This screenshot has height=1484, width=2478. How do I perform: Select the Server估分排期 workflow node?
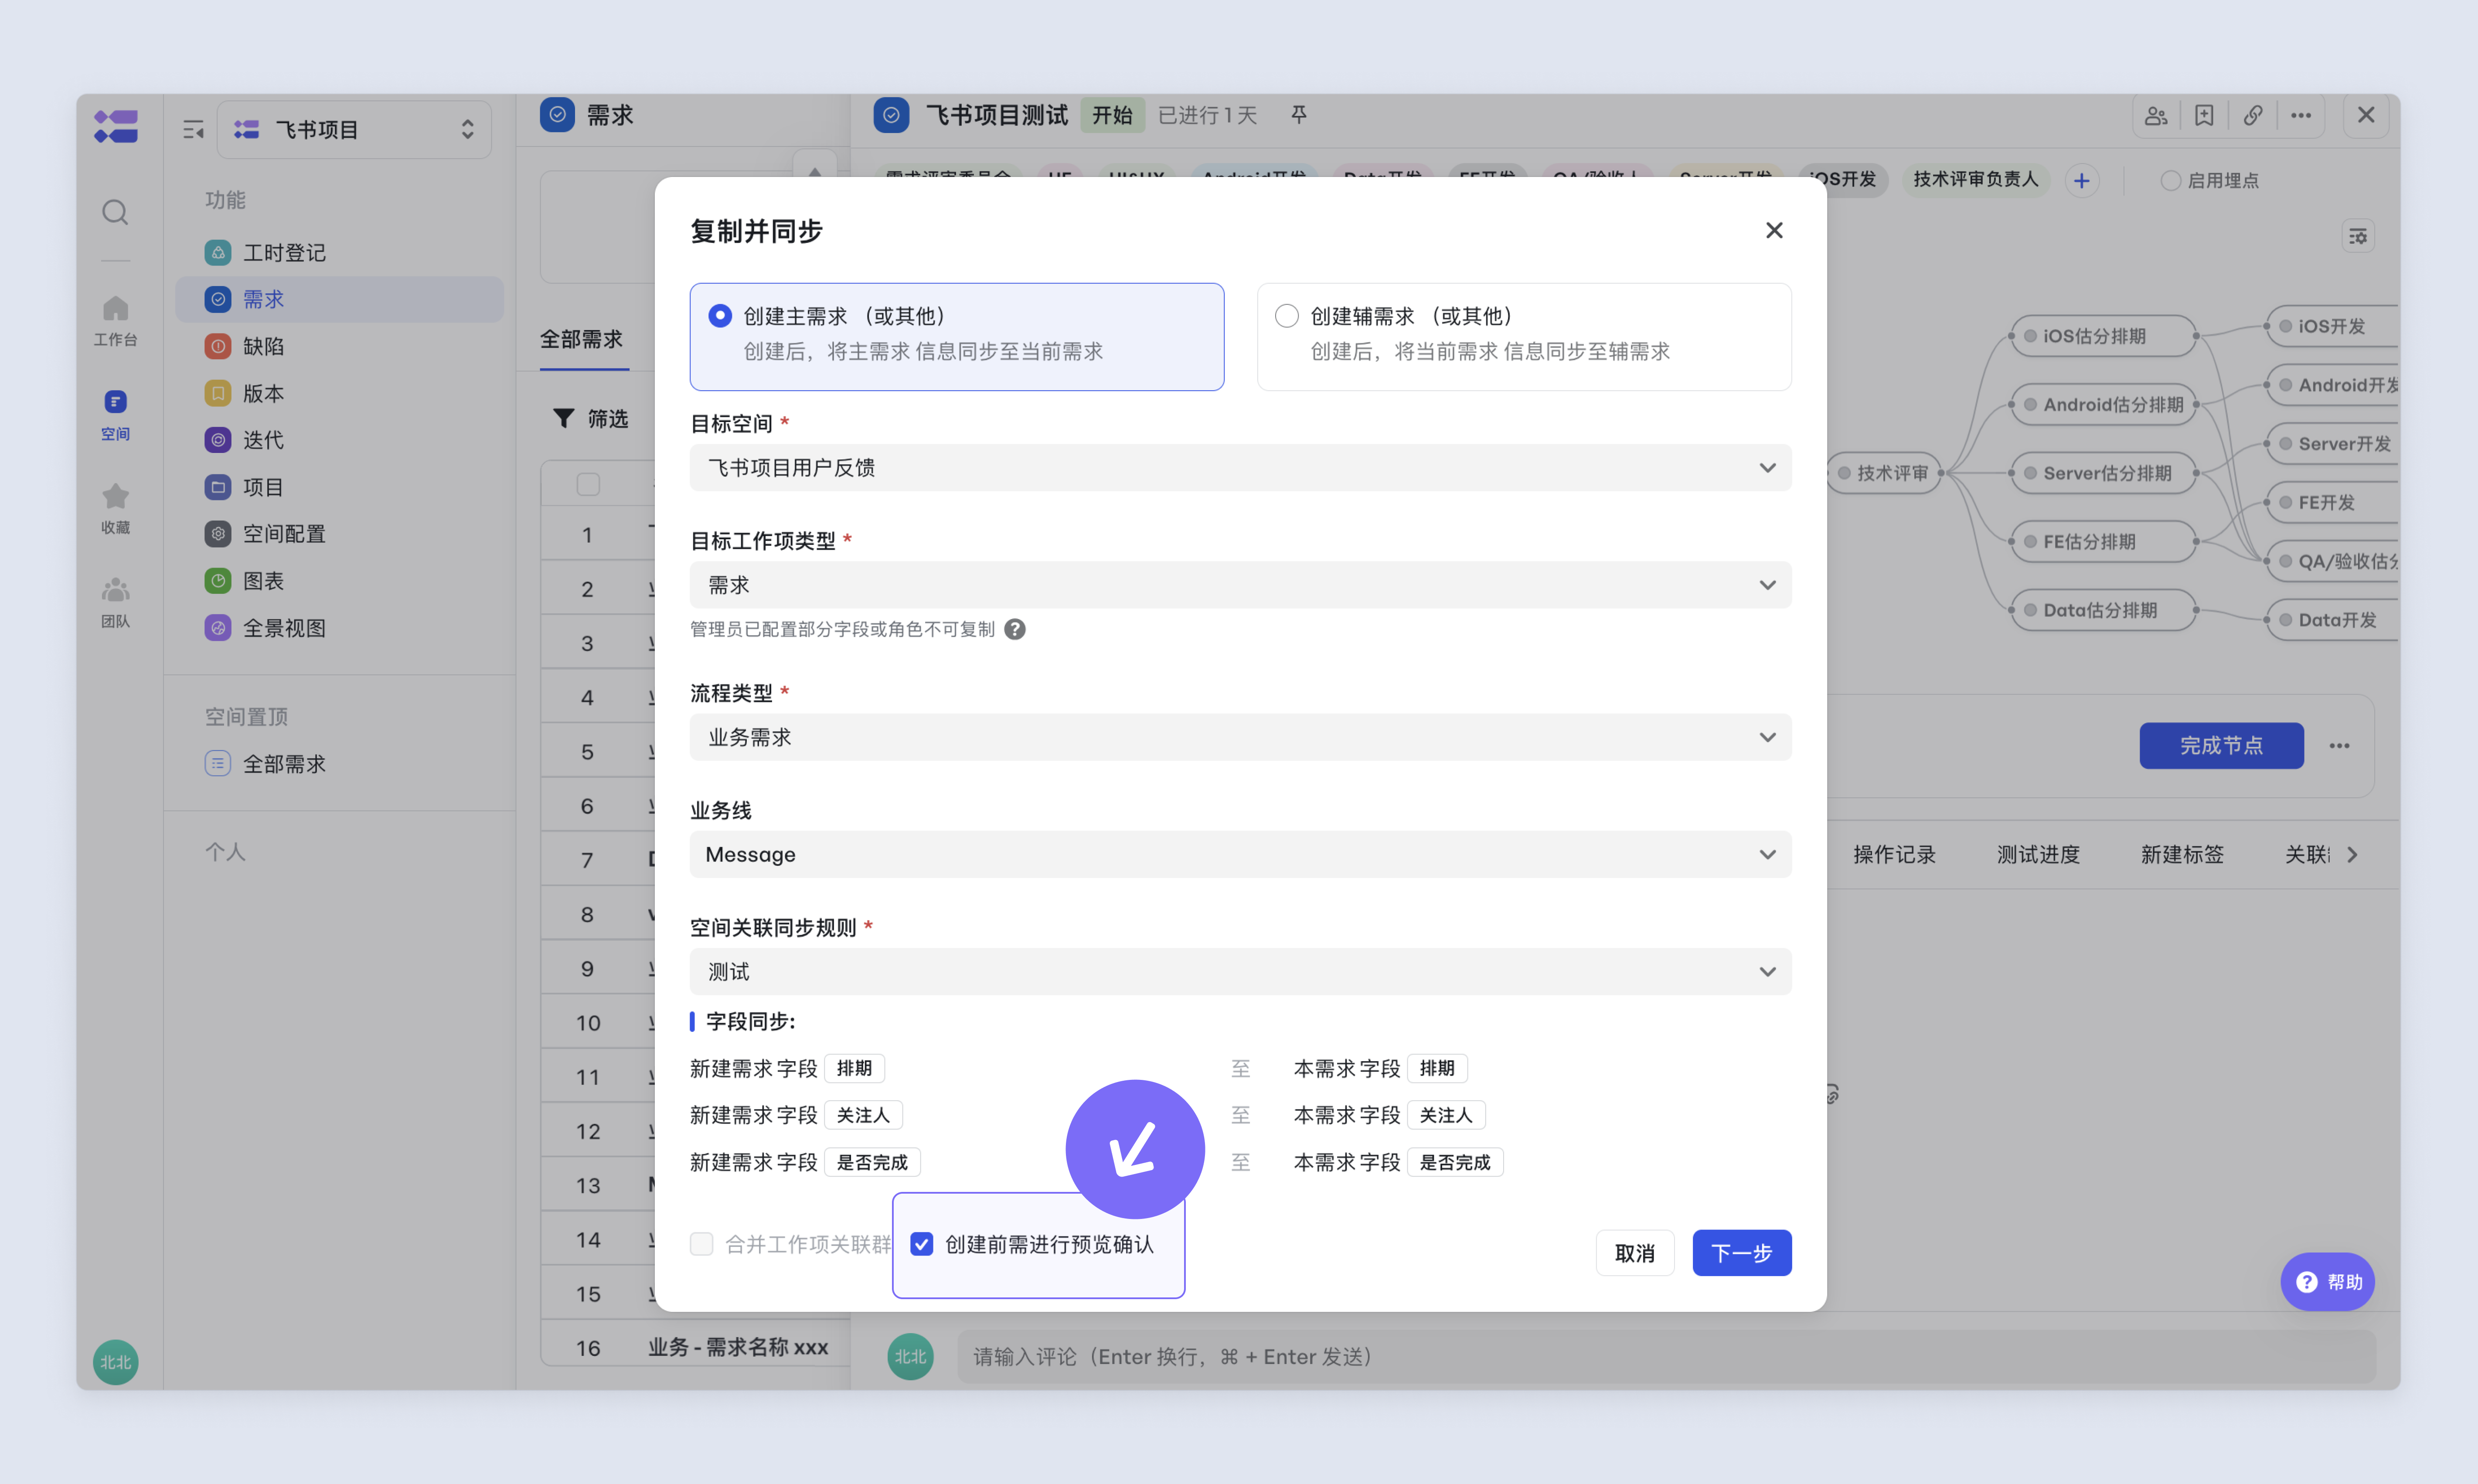coord(2104,473)
